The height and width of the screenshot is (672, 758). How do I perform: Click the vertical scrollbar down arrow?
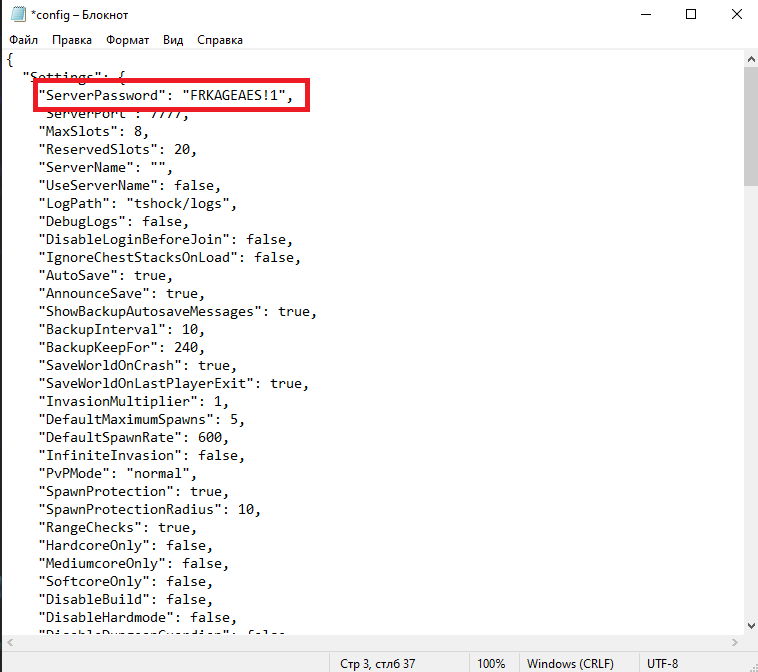tap(751, 626)
